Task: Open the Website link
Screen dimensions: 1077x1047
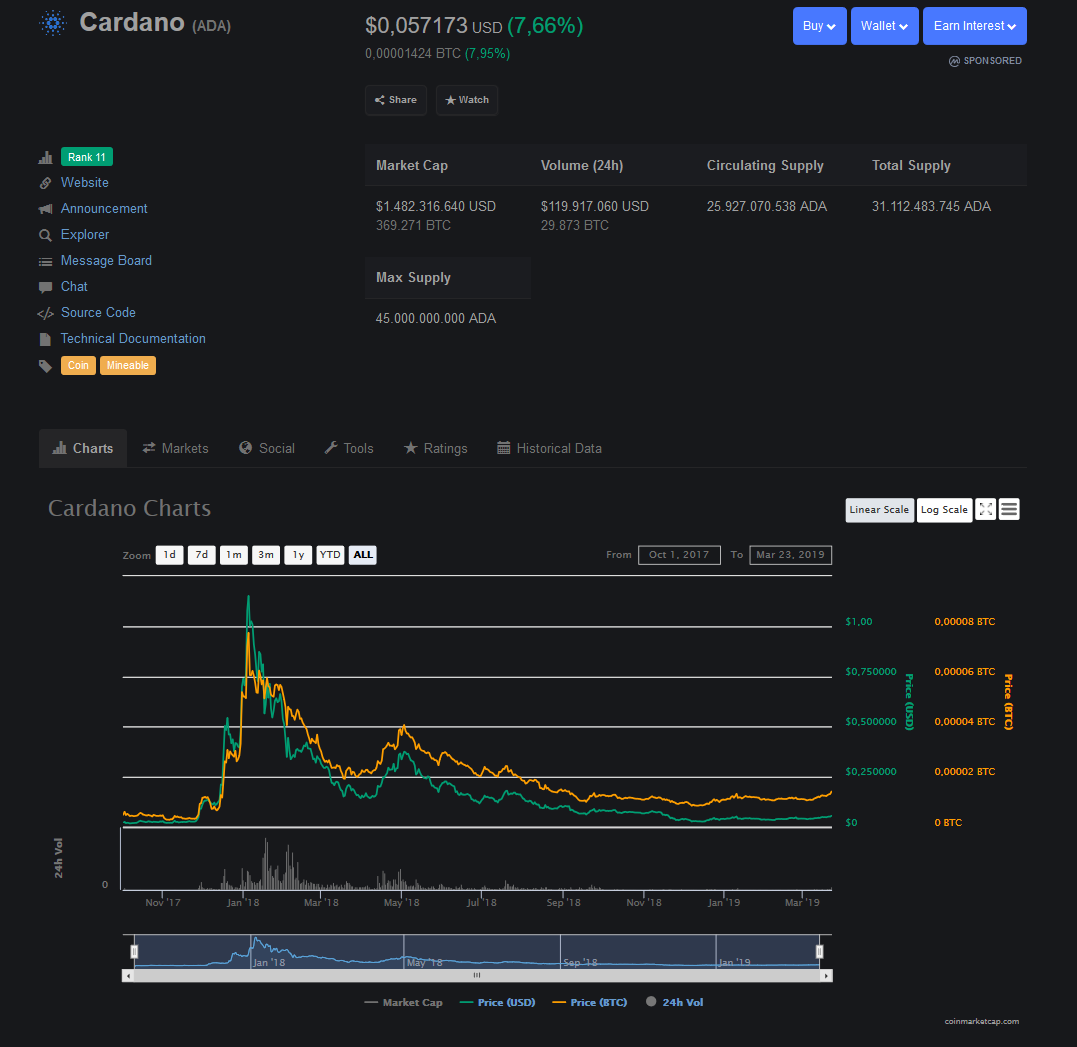Action: (x=84, y=183)
